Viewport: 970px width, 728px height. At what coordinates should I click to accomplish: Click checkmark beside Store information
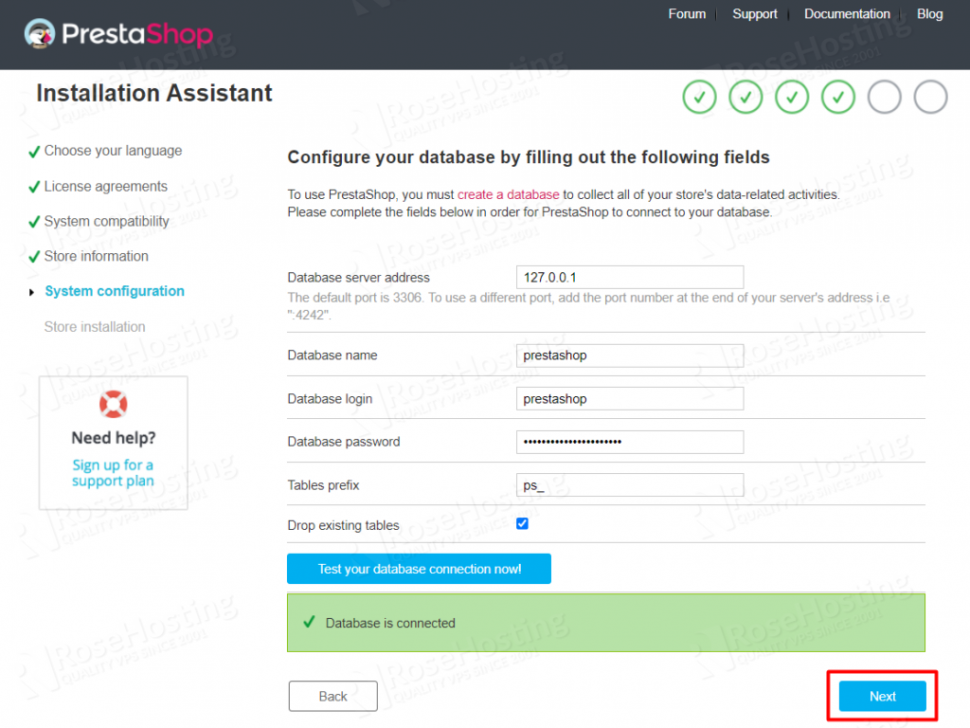[x=34, y=257]
